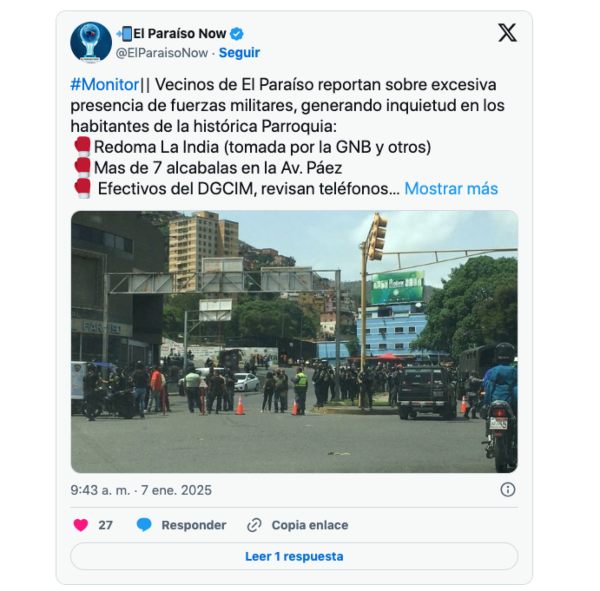This screenshot has width=600, height=591.
Task: Click the blue verified badge icon
Action: pos(236,34)
